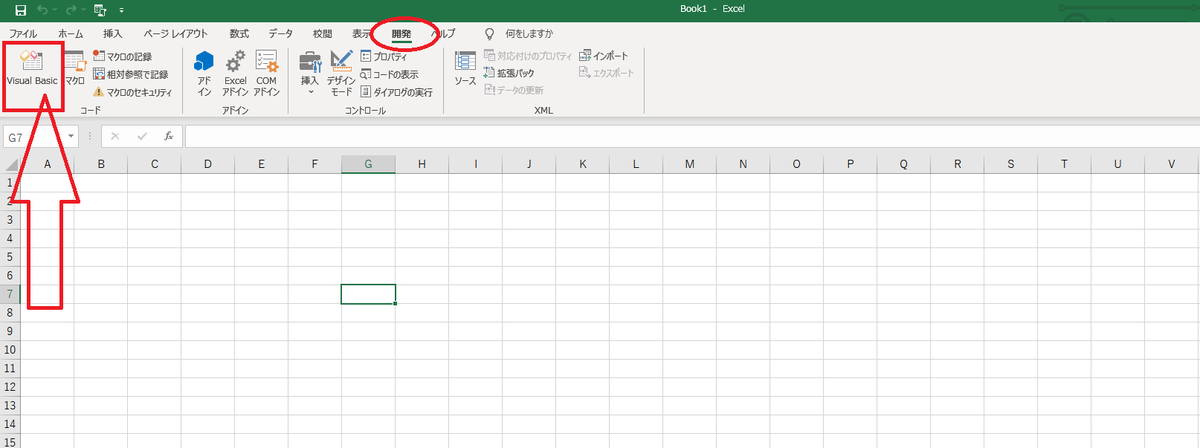
Task: Open the マクロ (Macros) dialog
Action: tap(74, 70)
